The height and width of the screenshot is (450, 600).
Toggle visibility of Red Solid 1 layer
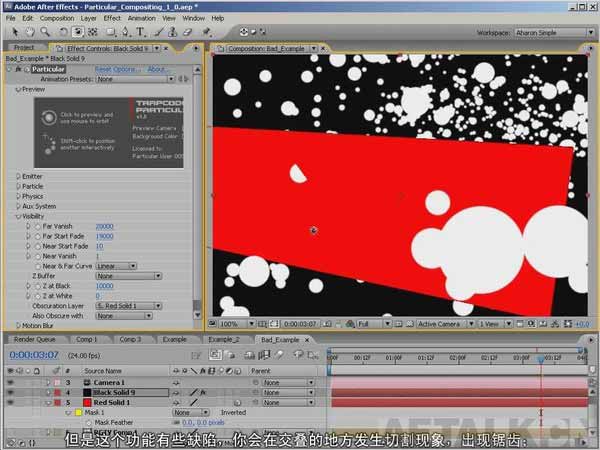[10, 402]
